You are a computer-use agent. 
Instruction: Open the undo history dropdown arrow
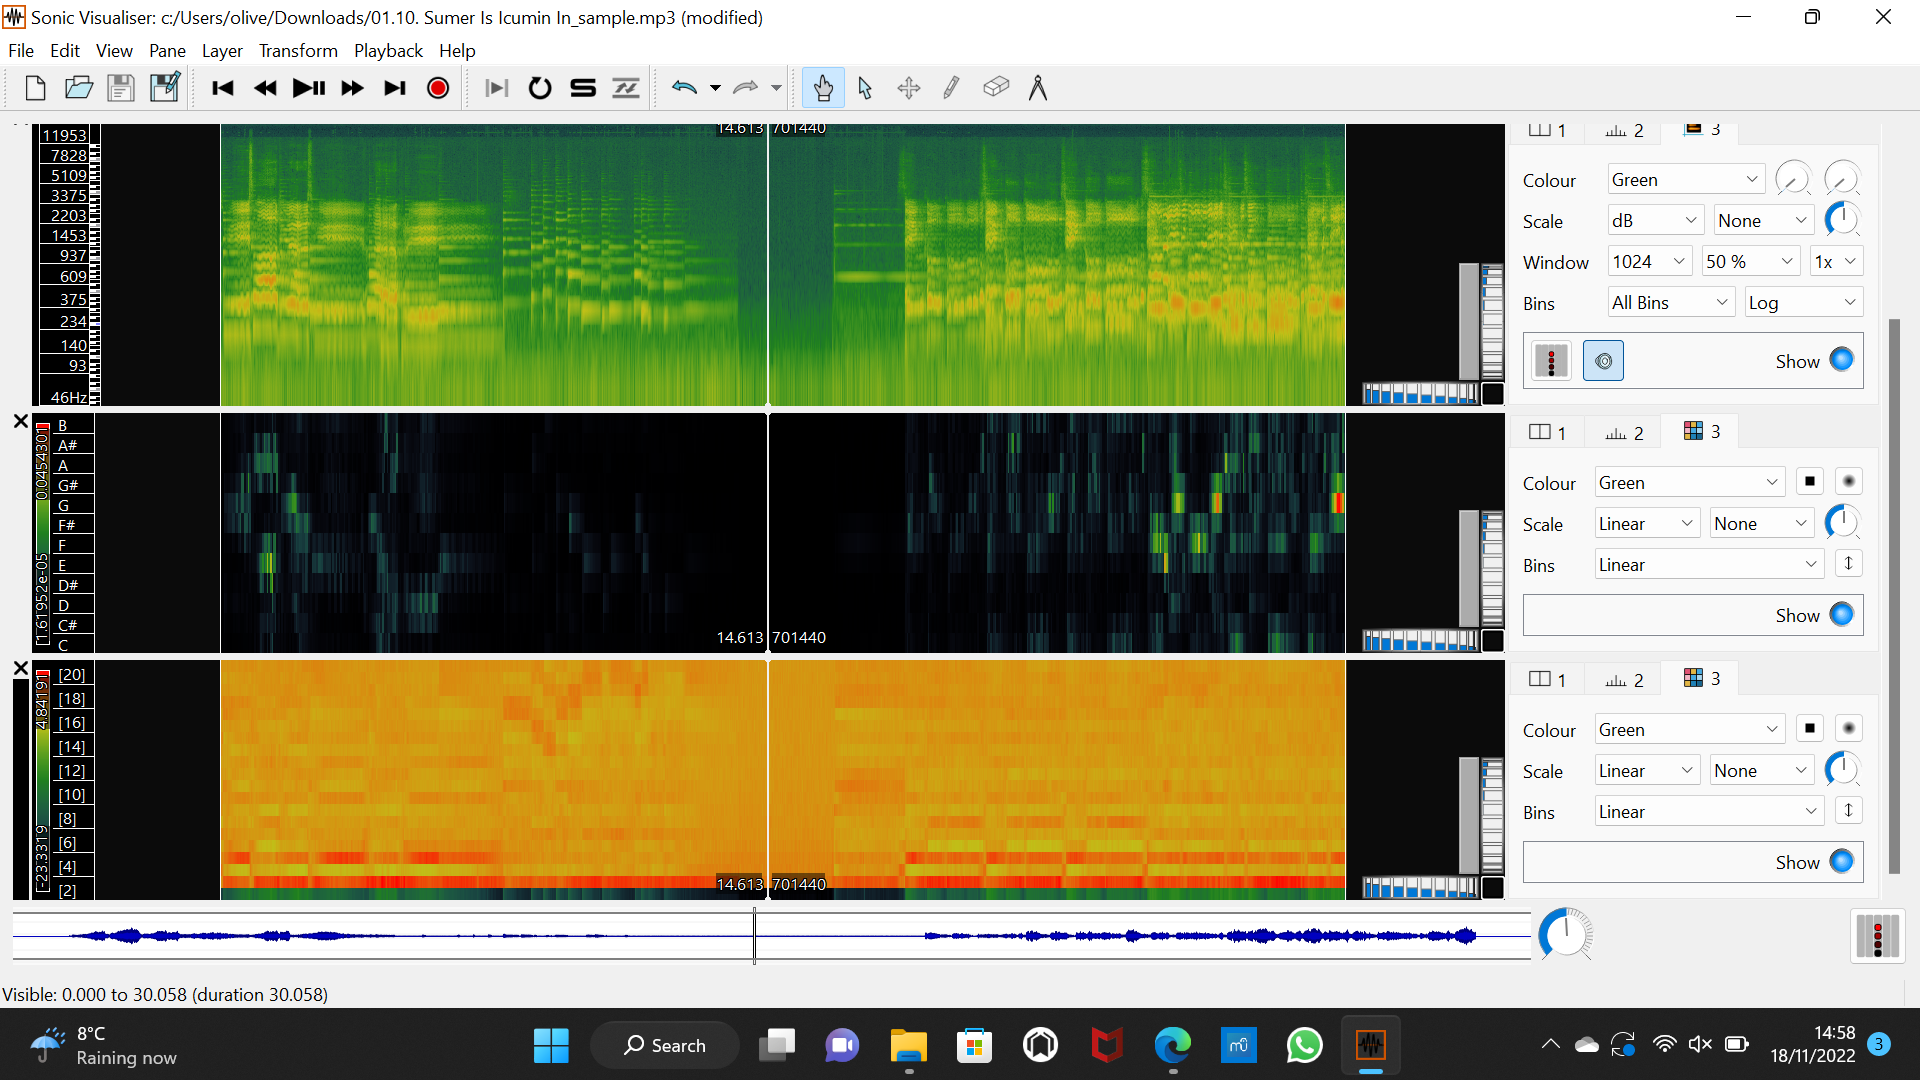point(715,88)
